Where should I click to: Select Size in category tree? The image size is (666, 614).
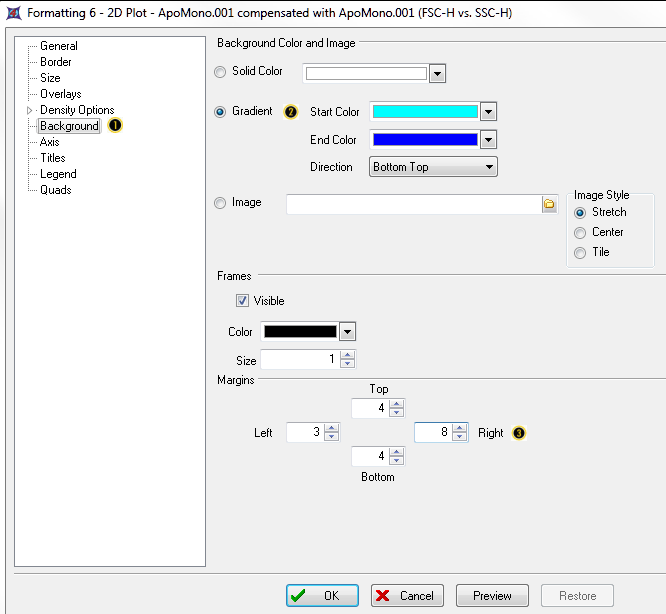tap(50, 78)
